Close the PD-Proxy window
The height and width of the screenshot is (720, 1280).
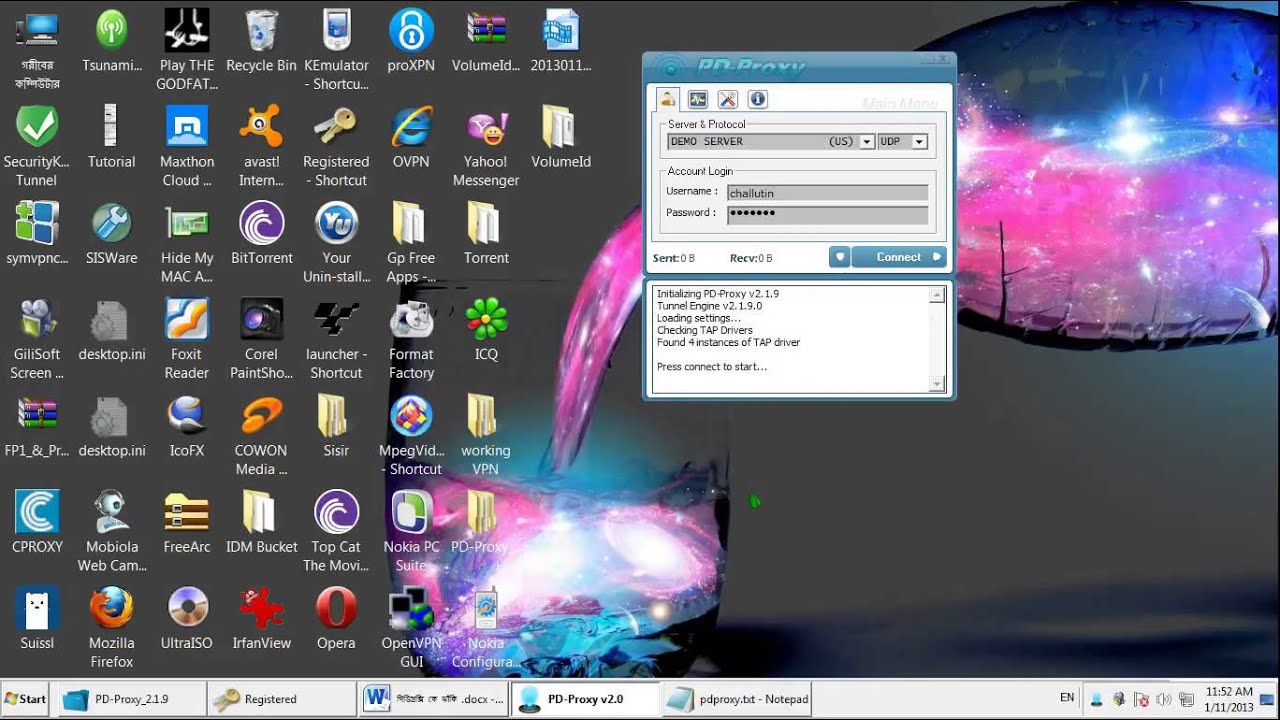click(x=943, y=61)
